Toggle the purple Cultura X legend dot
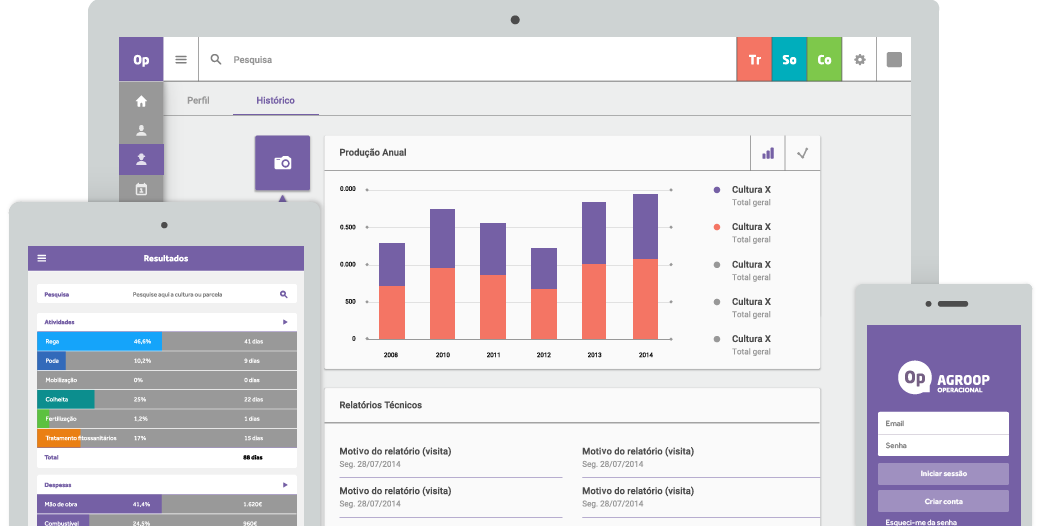 click(716, 189)
